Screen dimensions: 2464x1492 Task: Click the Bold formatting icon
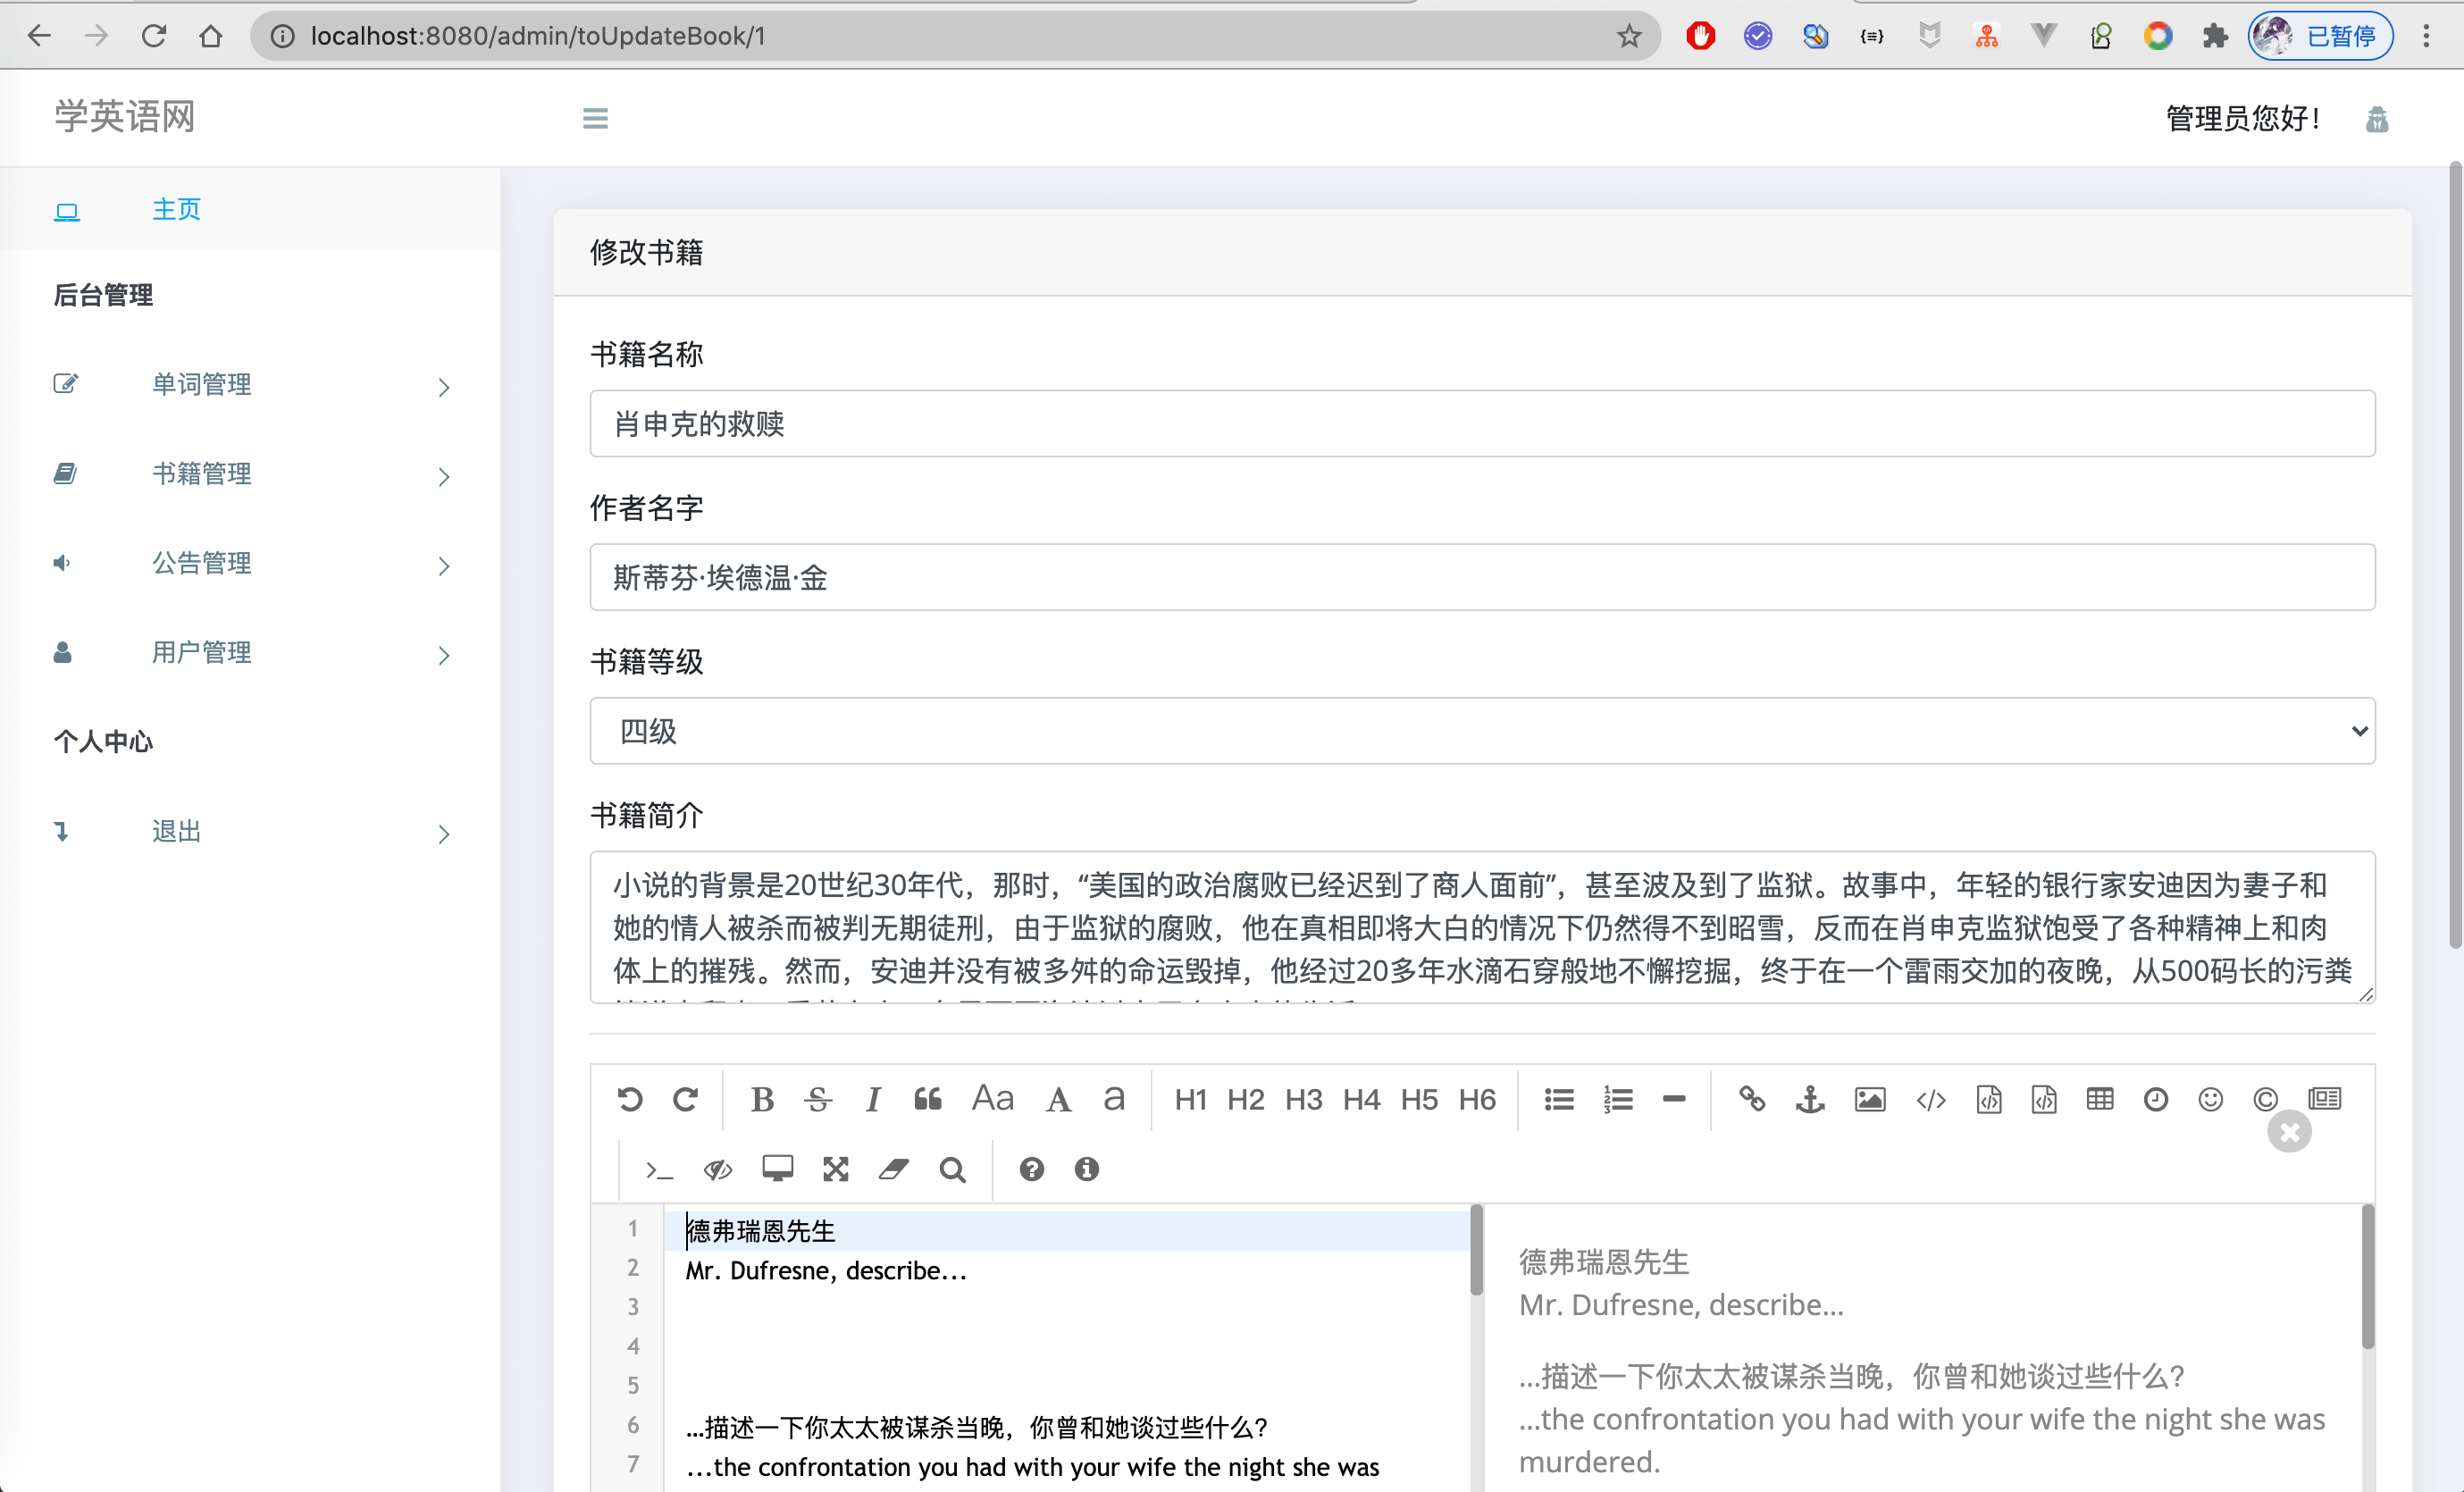click(762, 1100)
